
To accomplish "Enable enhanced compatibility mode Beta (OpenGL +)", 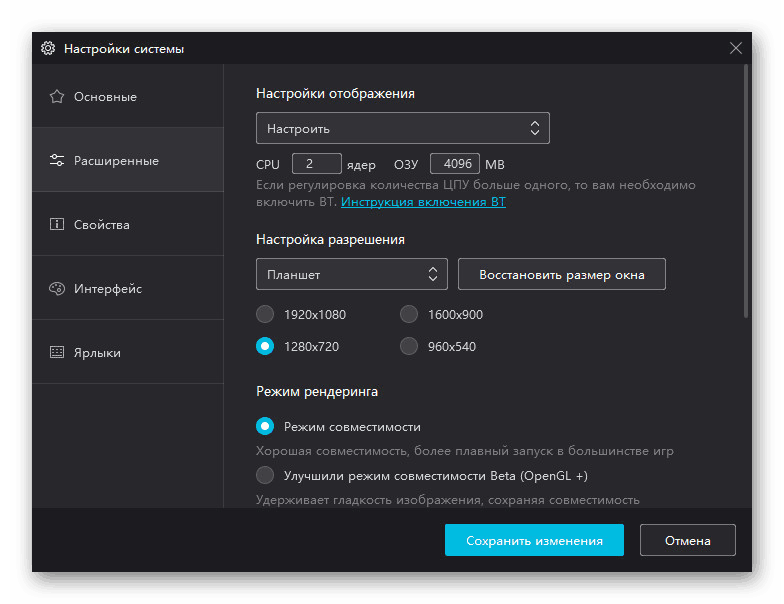I will [x=265, y=475].
